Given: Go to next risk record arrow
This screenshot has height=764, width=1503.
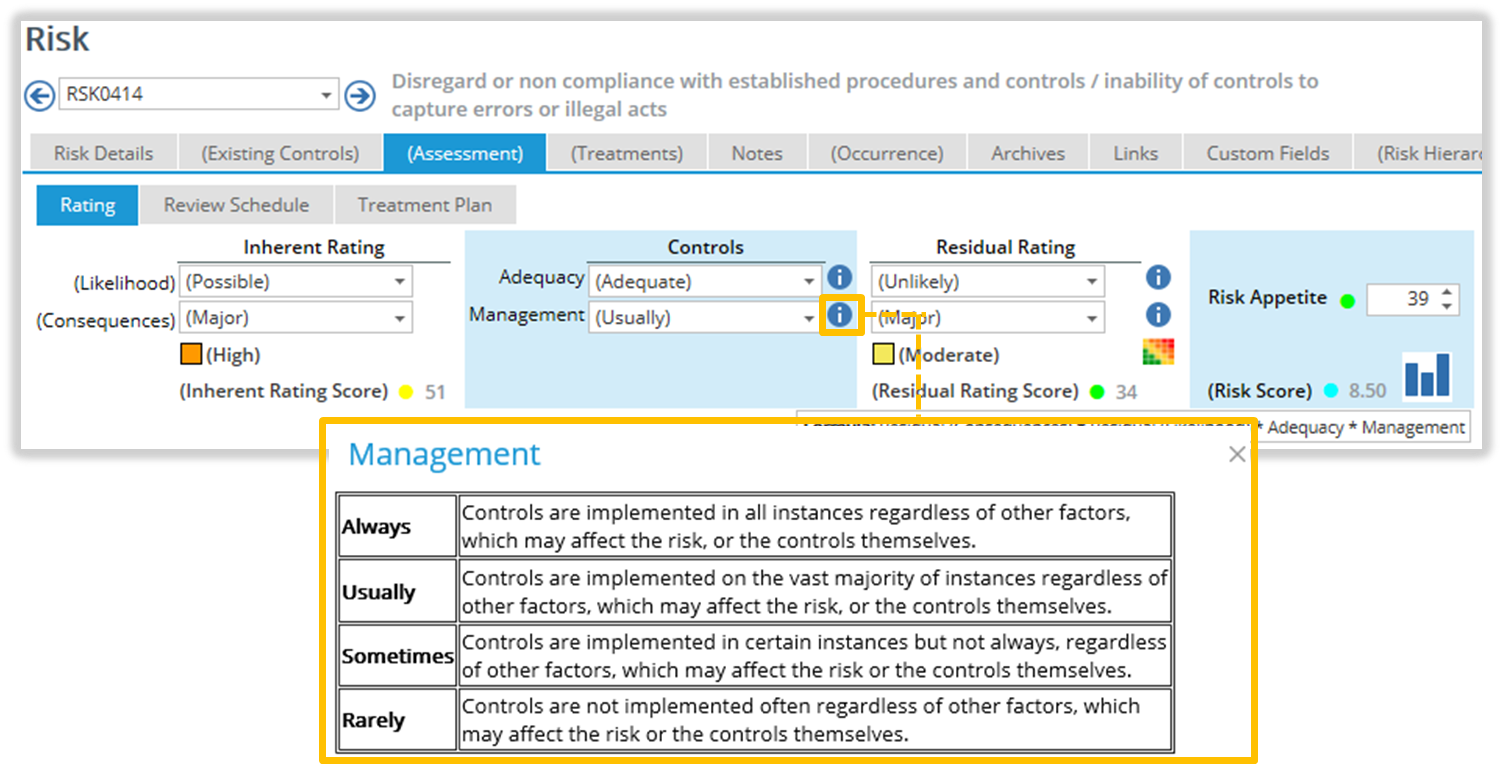Looking at the screenshot, I should click(x=359, y=96).
